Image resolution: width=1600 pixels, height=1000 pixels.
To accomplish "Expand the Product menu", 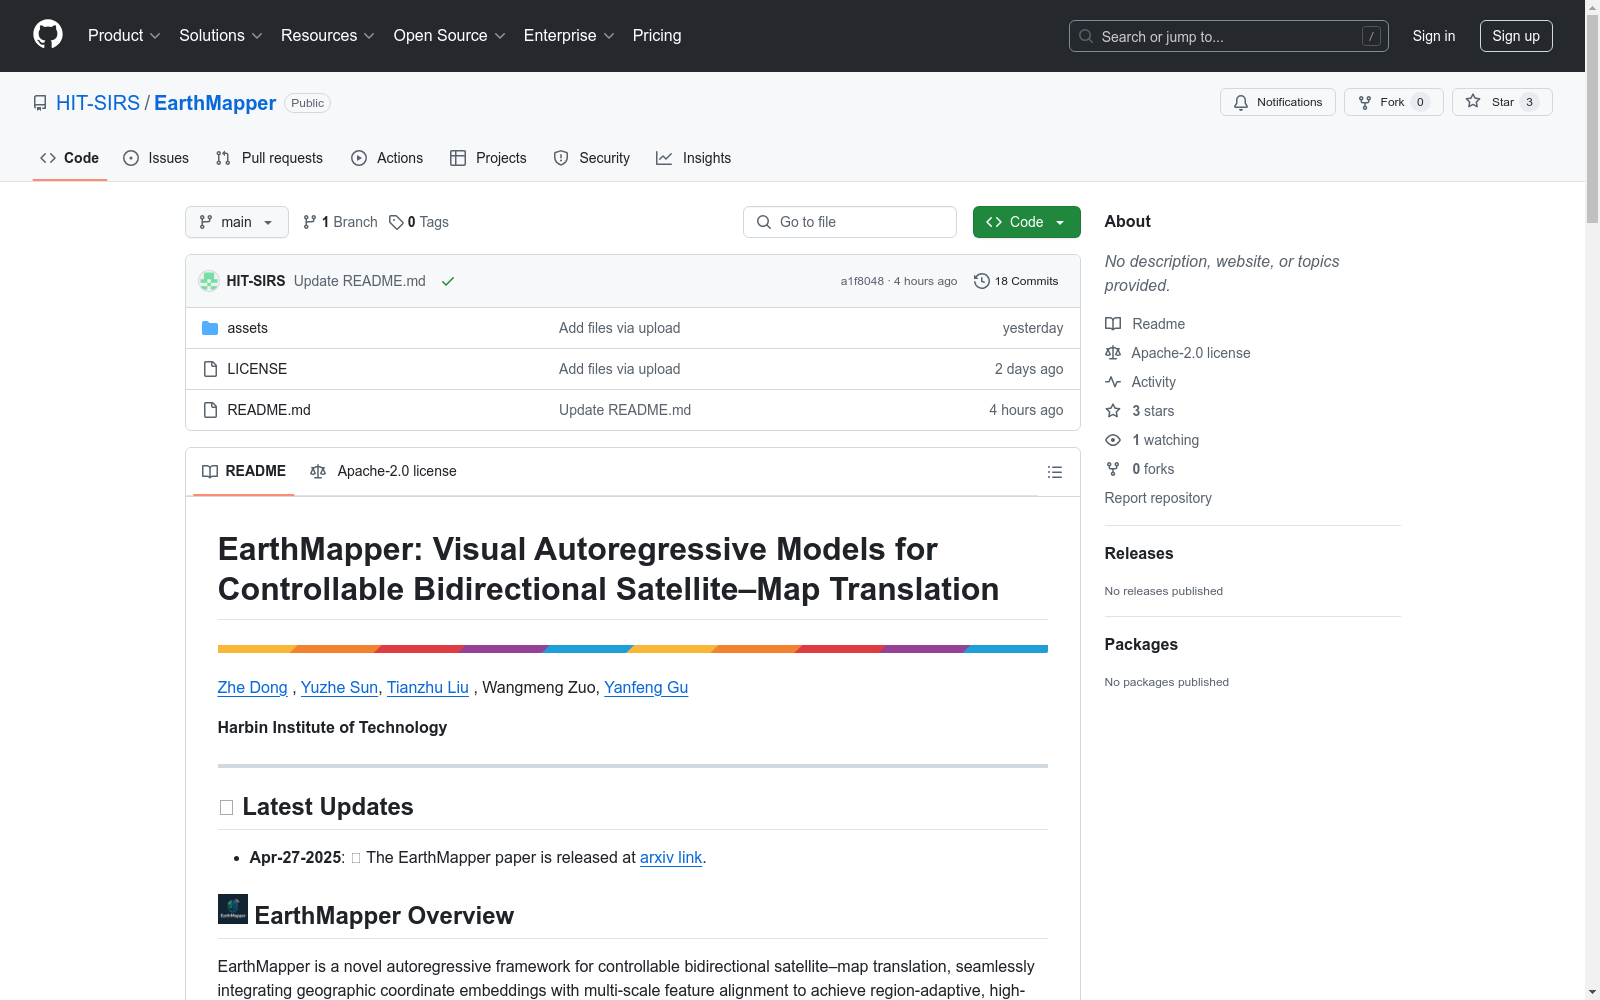I will 124,36.
